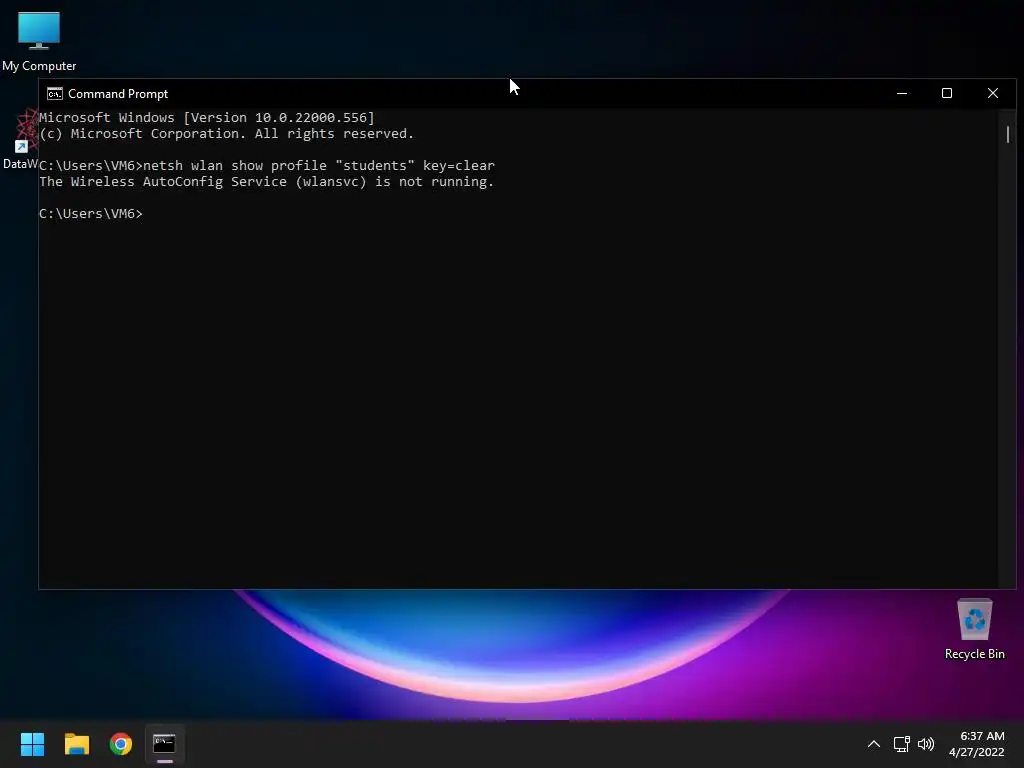Open the Recycle Bin desktop icon
The image size is (1024, 768).
(x=974, y=630)
